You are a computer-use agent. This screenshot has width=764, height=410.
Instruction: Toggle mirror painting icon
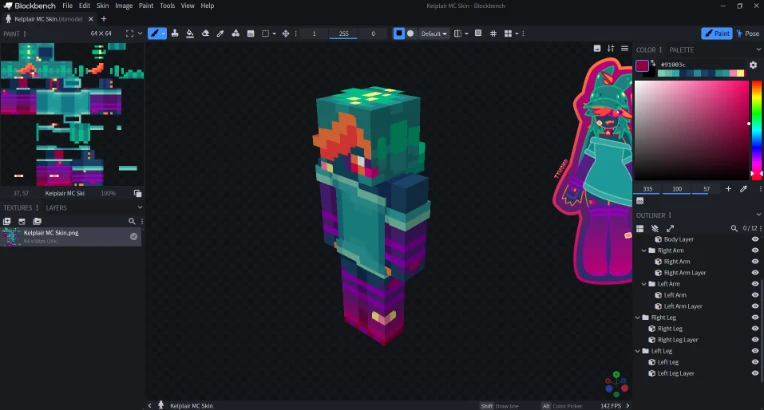[458, 34]
